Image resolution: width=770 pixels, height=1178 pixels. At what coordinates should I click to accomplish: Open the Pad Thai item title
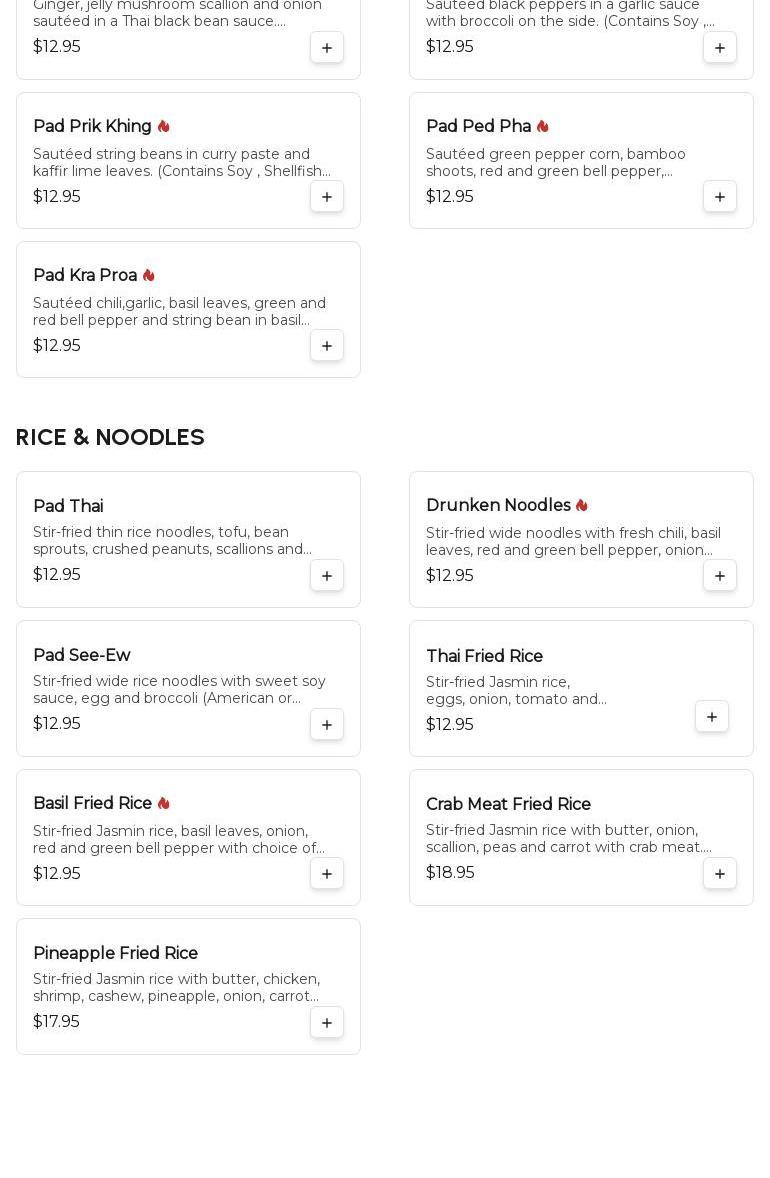[68, 506]
